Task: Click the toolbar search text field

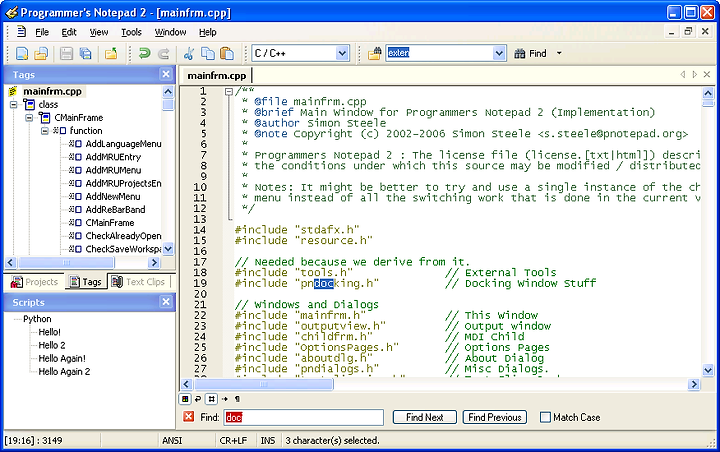Action: 439,53
